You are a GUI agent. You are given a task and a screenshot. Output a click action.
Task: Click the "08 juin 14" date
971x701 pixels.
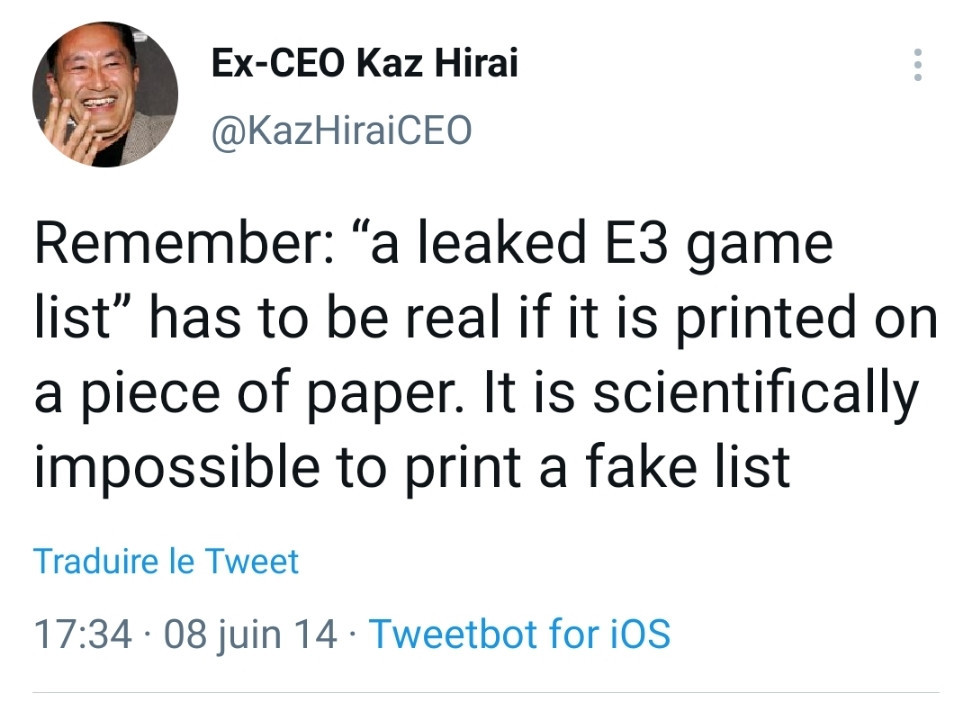pos(250,633)
